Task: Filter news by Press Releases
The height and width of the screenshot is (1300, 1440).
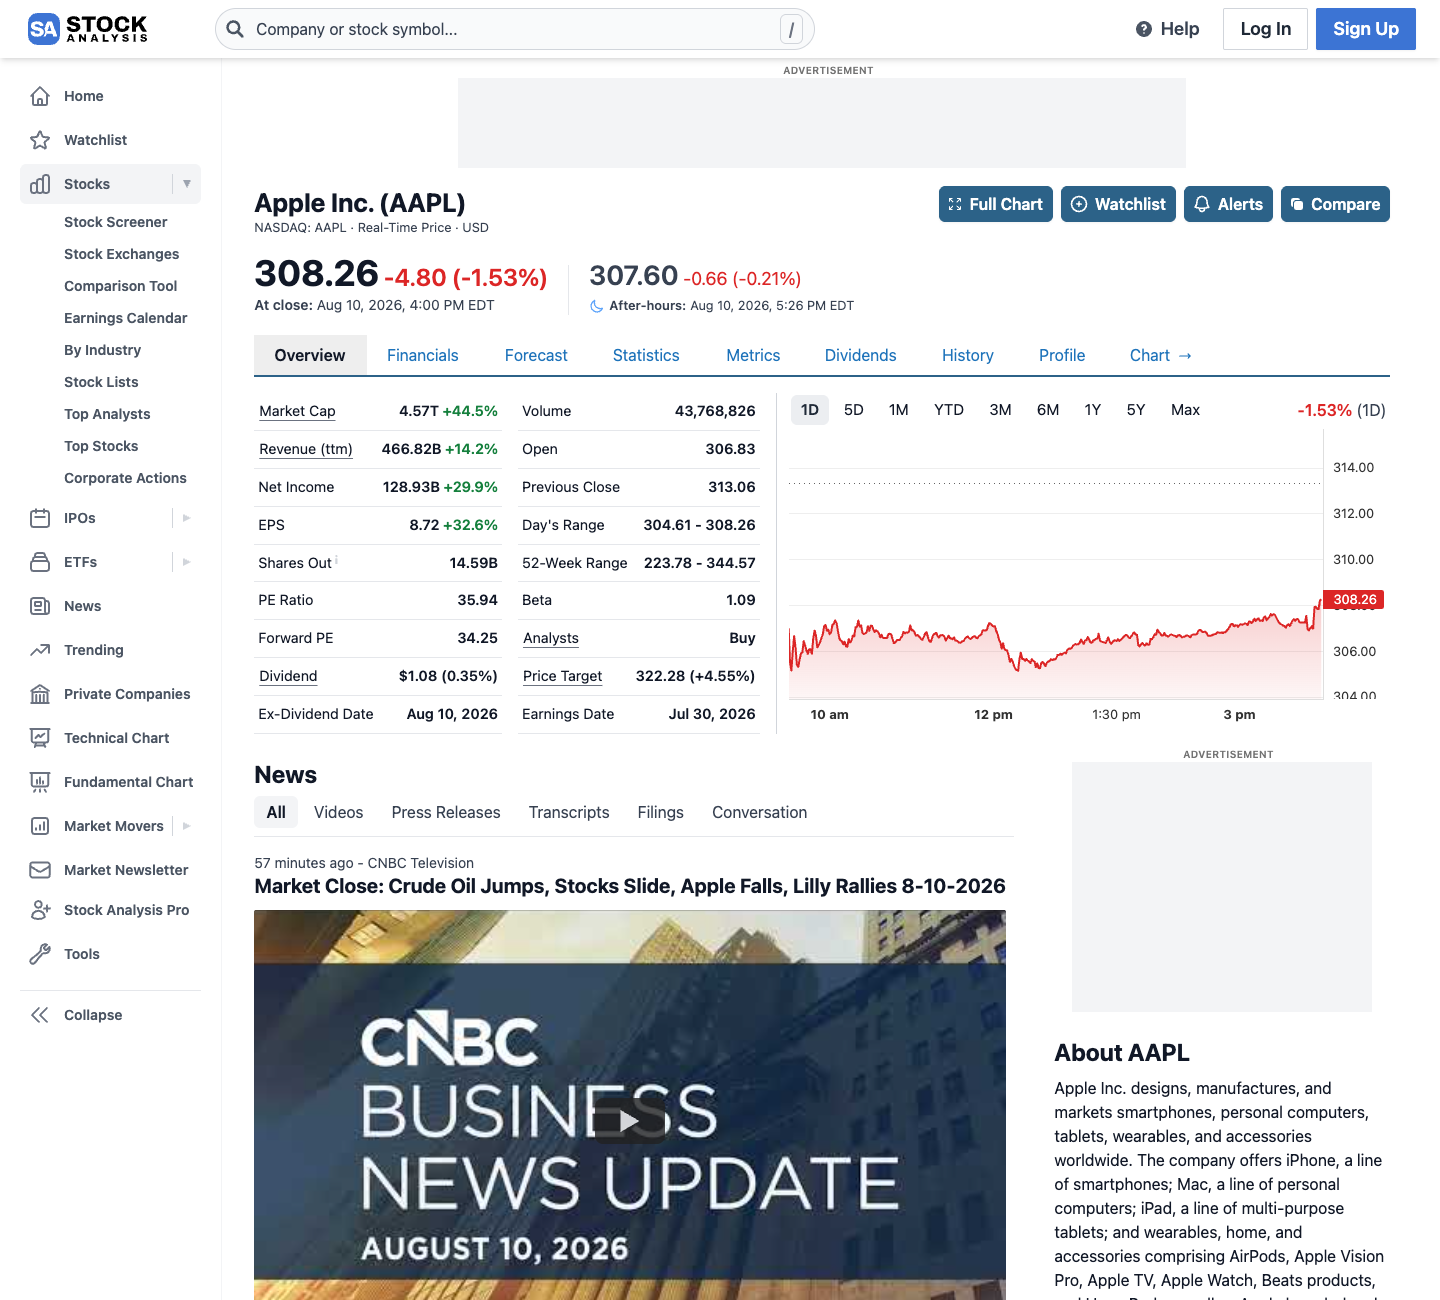Action: [446, 813]
